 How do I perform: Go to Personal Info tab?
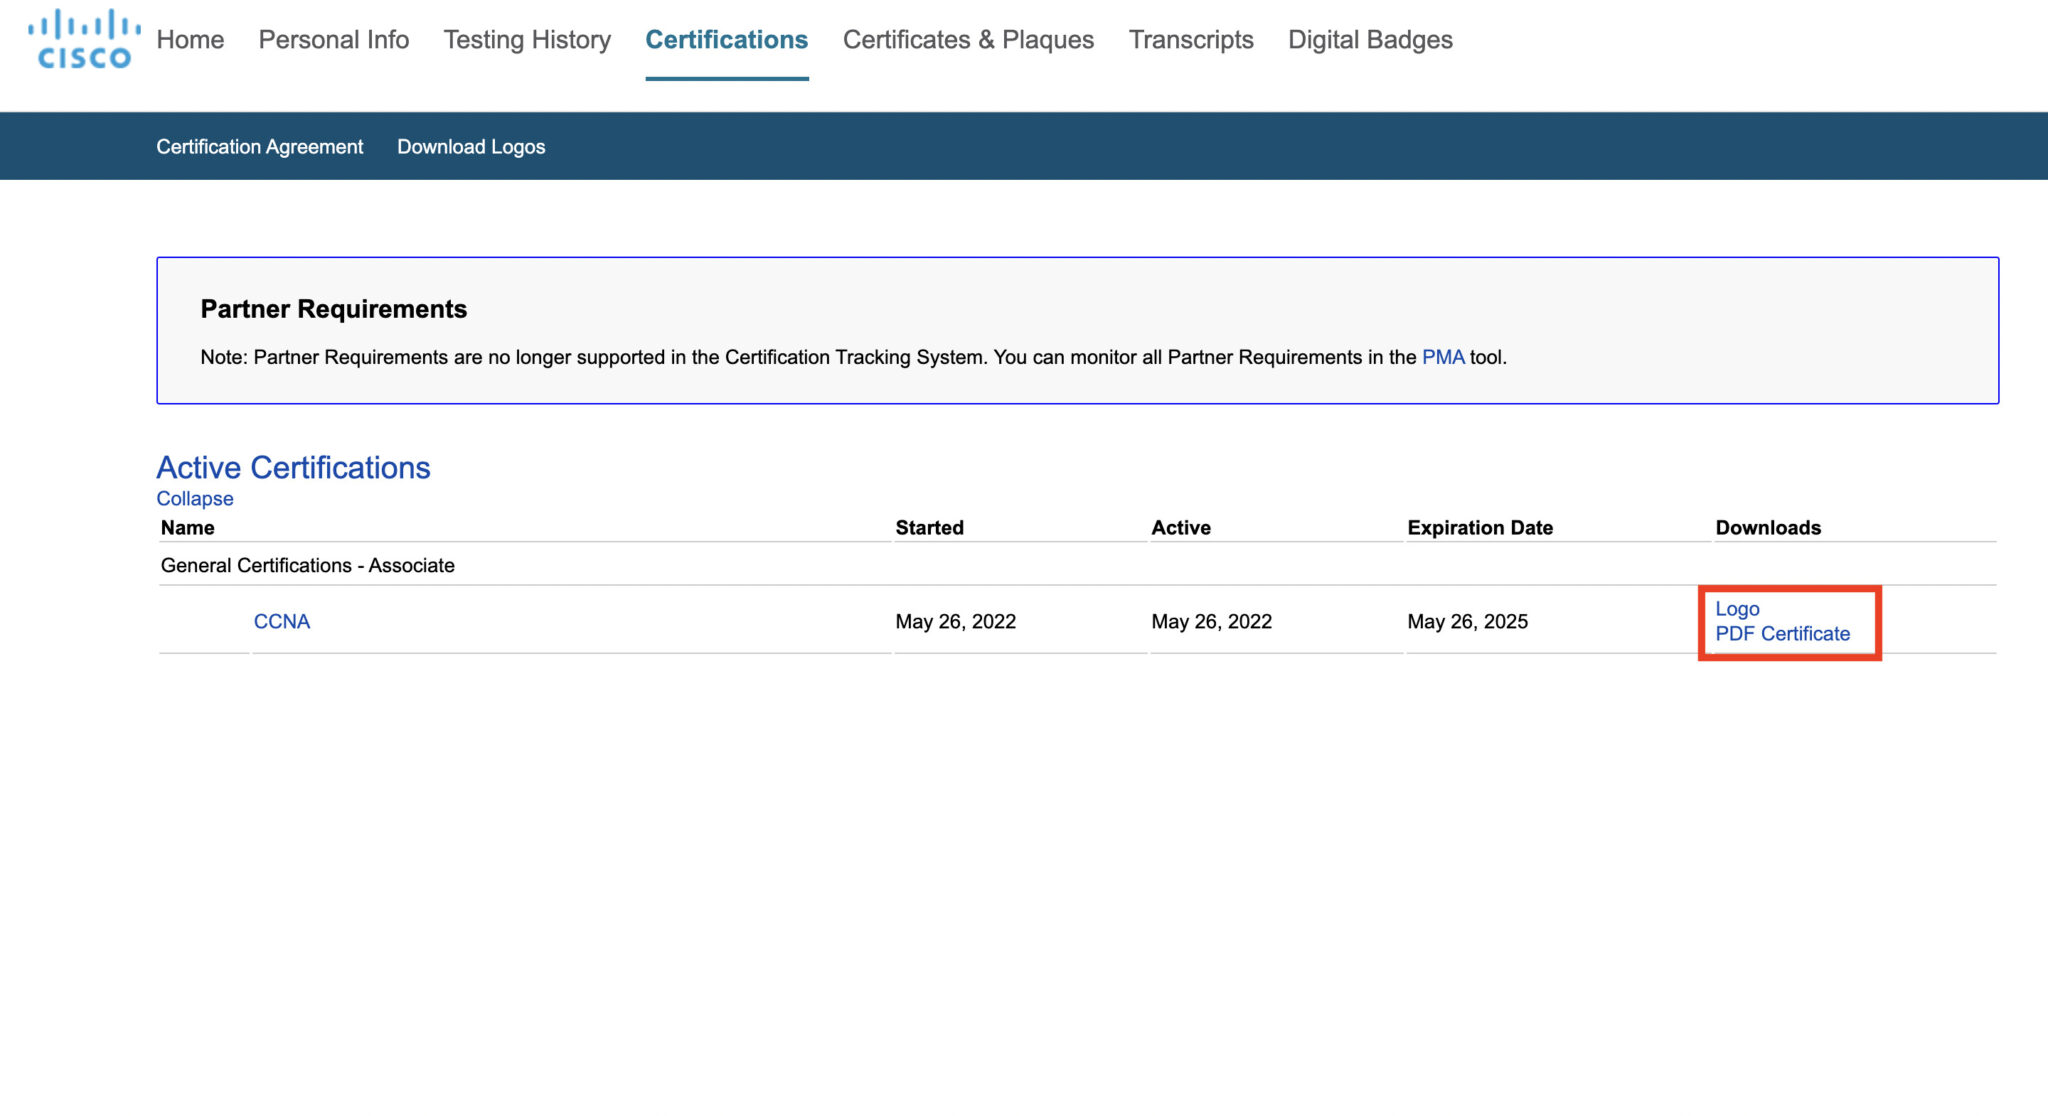pos(333,40)
